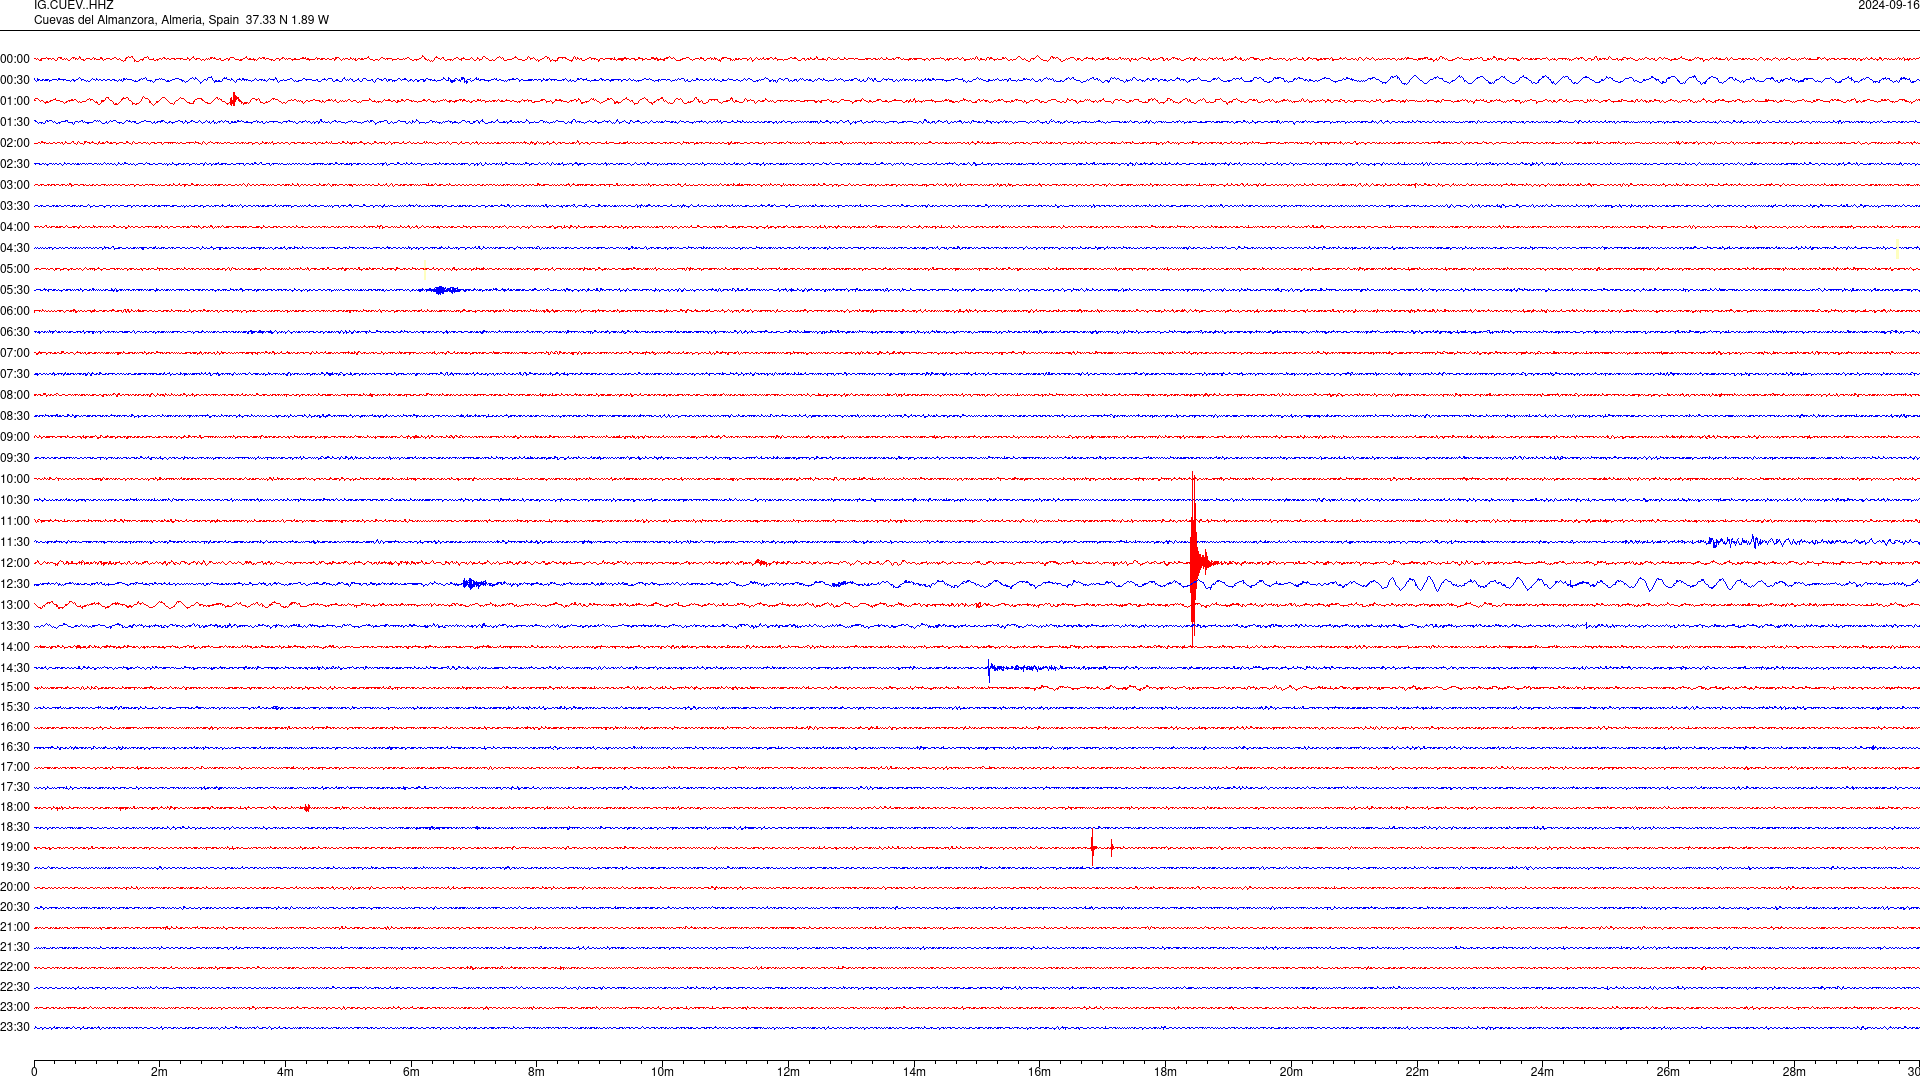Select the 08:00 trace time label
The image size is (1920, 1080).
pyautogui.click(x=15, y=395)
